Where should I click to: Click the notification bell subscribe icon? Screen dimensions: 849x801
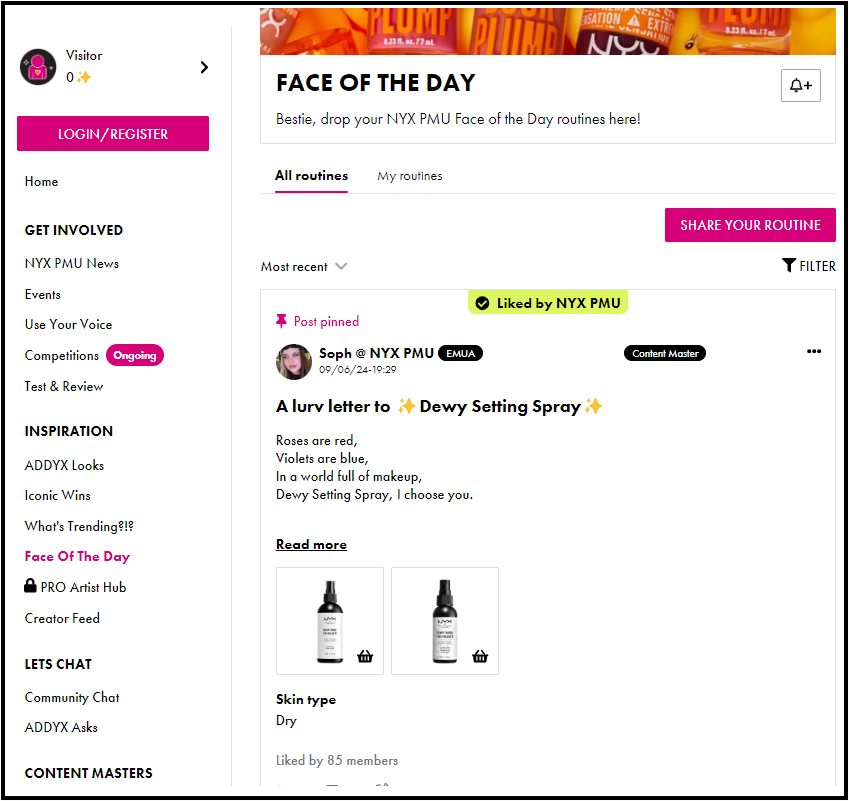(x=800, y=86)
